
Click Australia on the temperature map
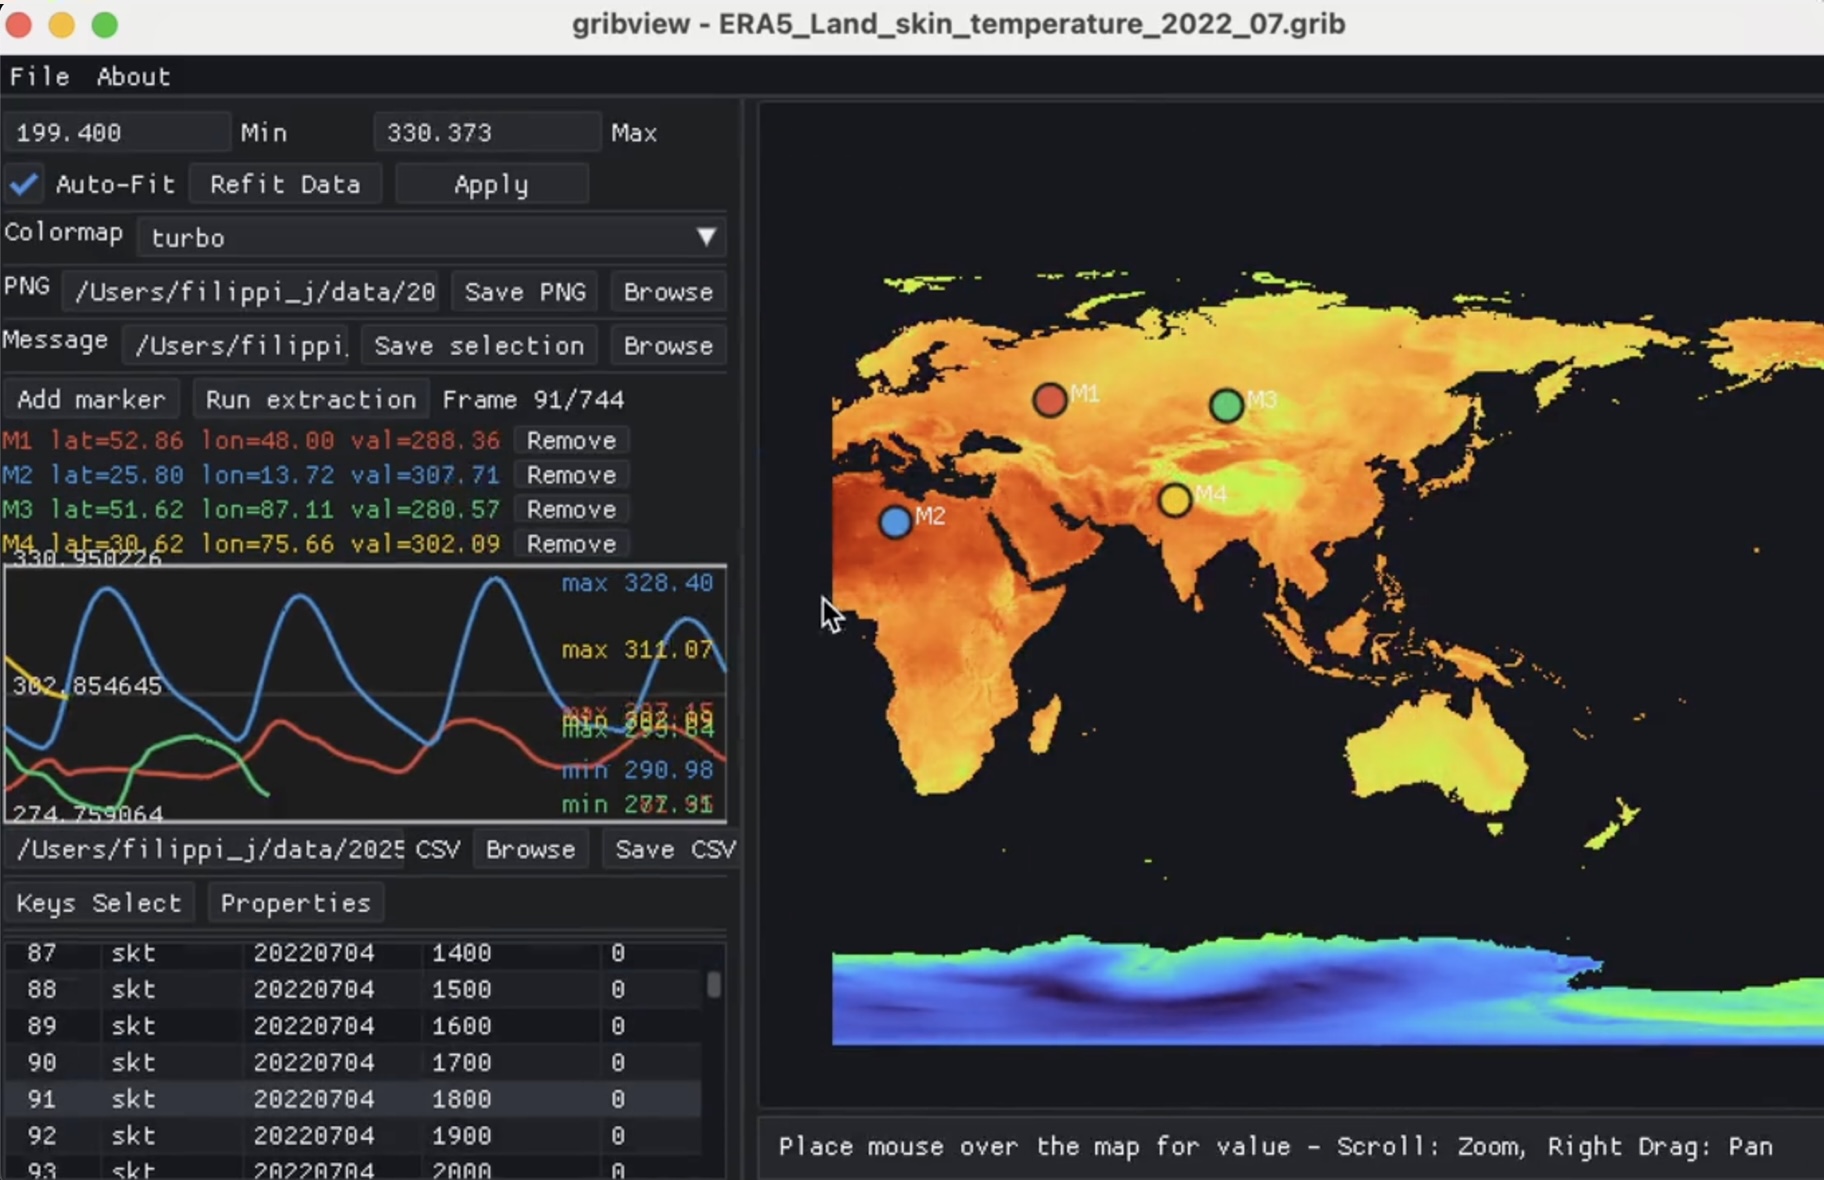[1435, 755]
